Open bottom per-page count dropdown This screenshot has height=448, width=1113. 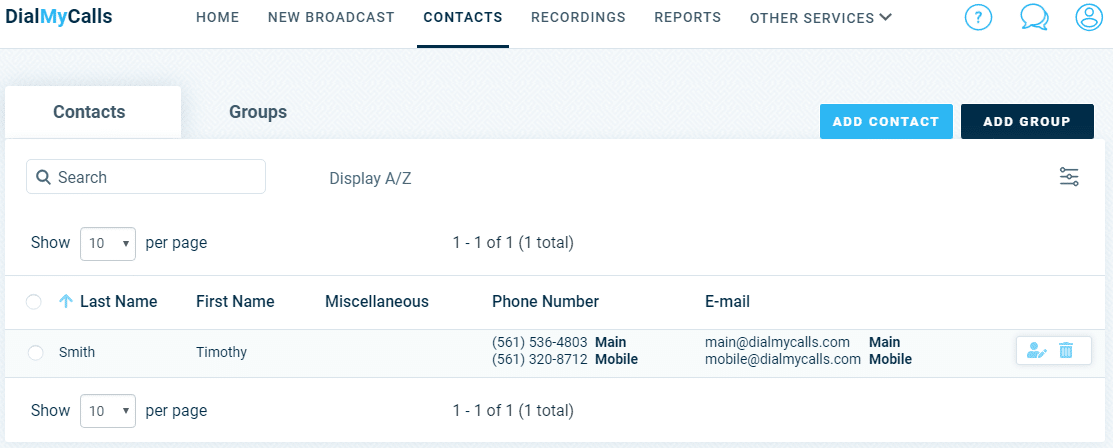point(108,411)
